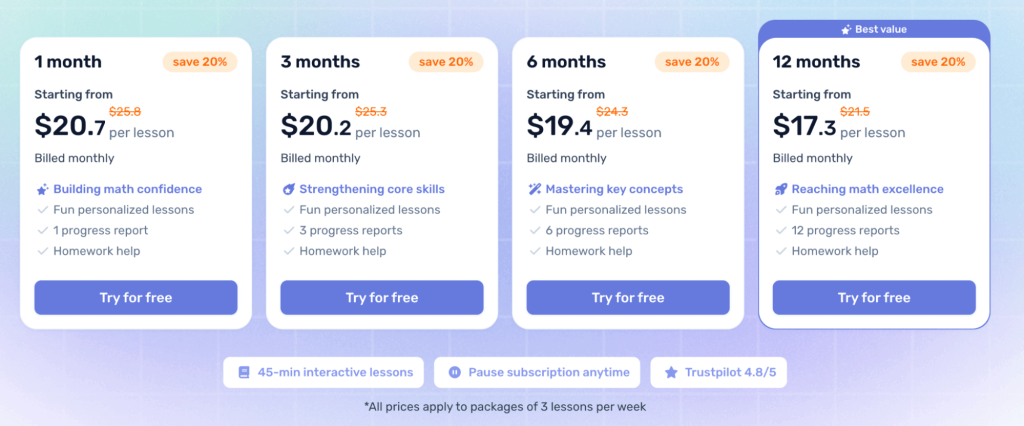Image resolution: width=1024 pixels, height=426 pixels.
Task: Click the book icon for 45-min interactive lessons
Action: 243,372
